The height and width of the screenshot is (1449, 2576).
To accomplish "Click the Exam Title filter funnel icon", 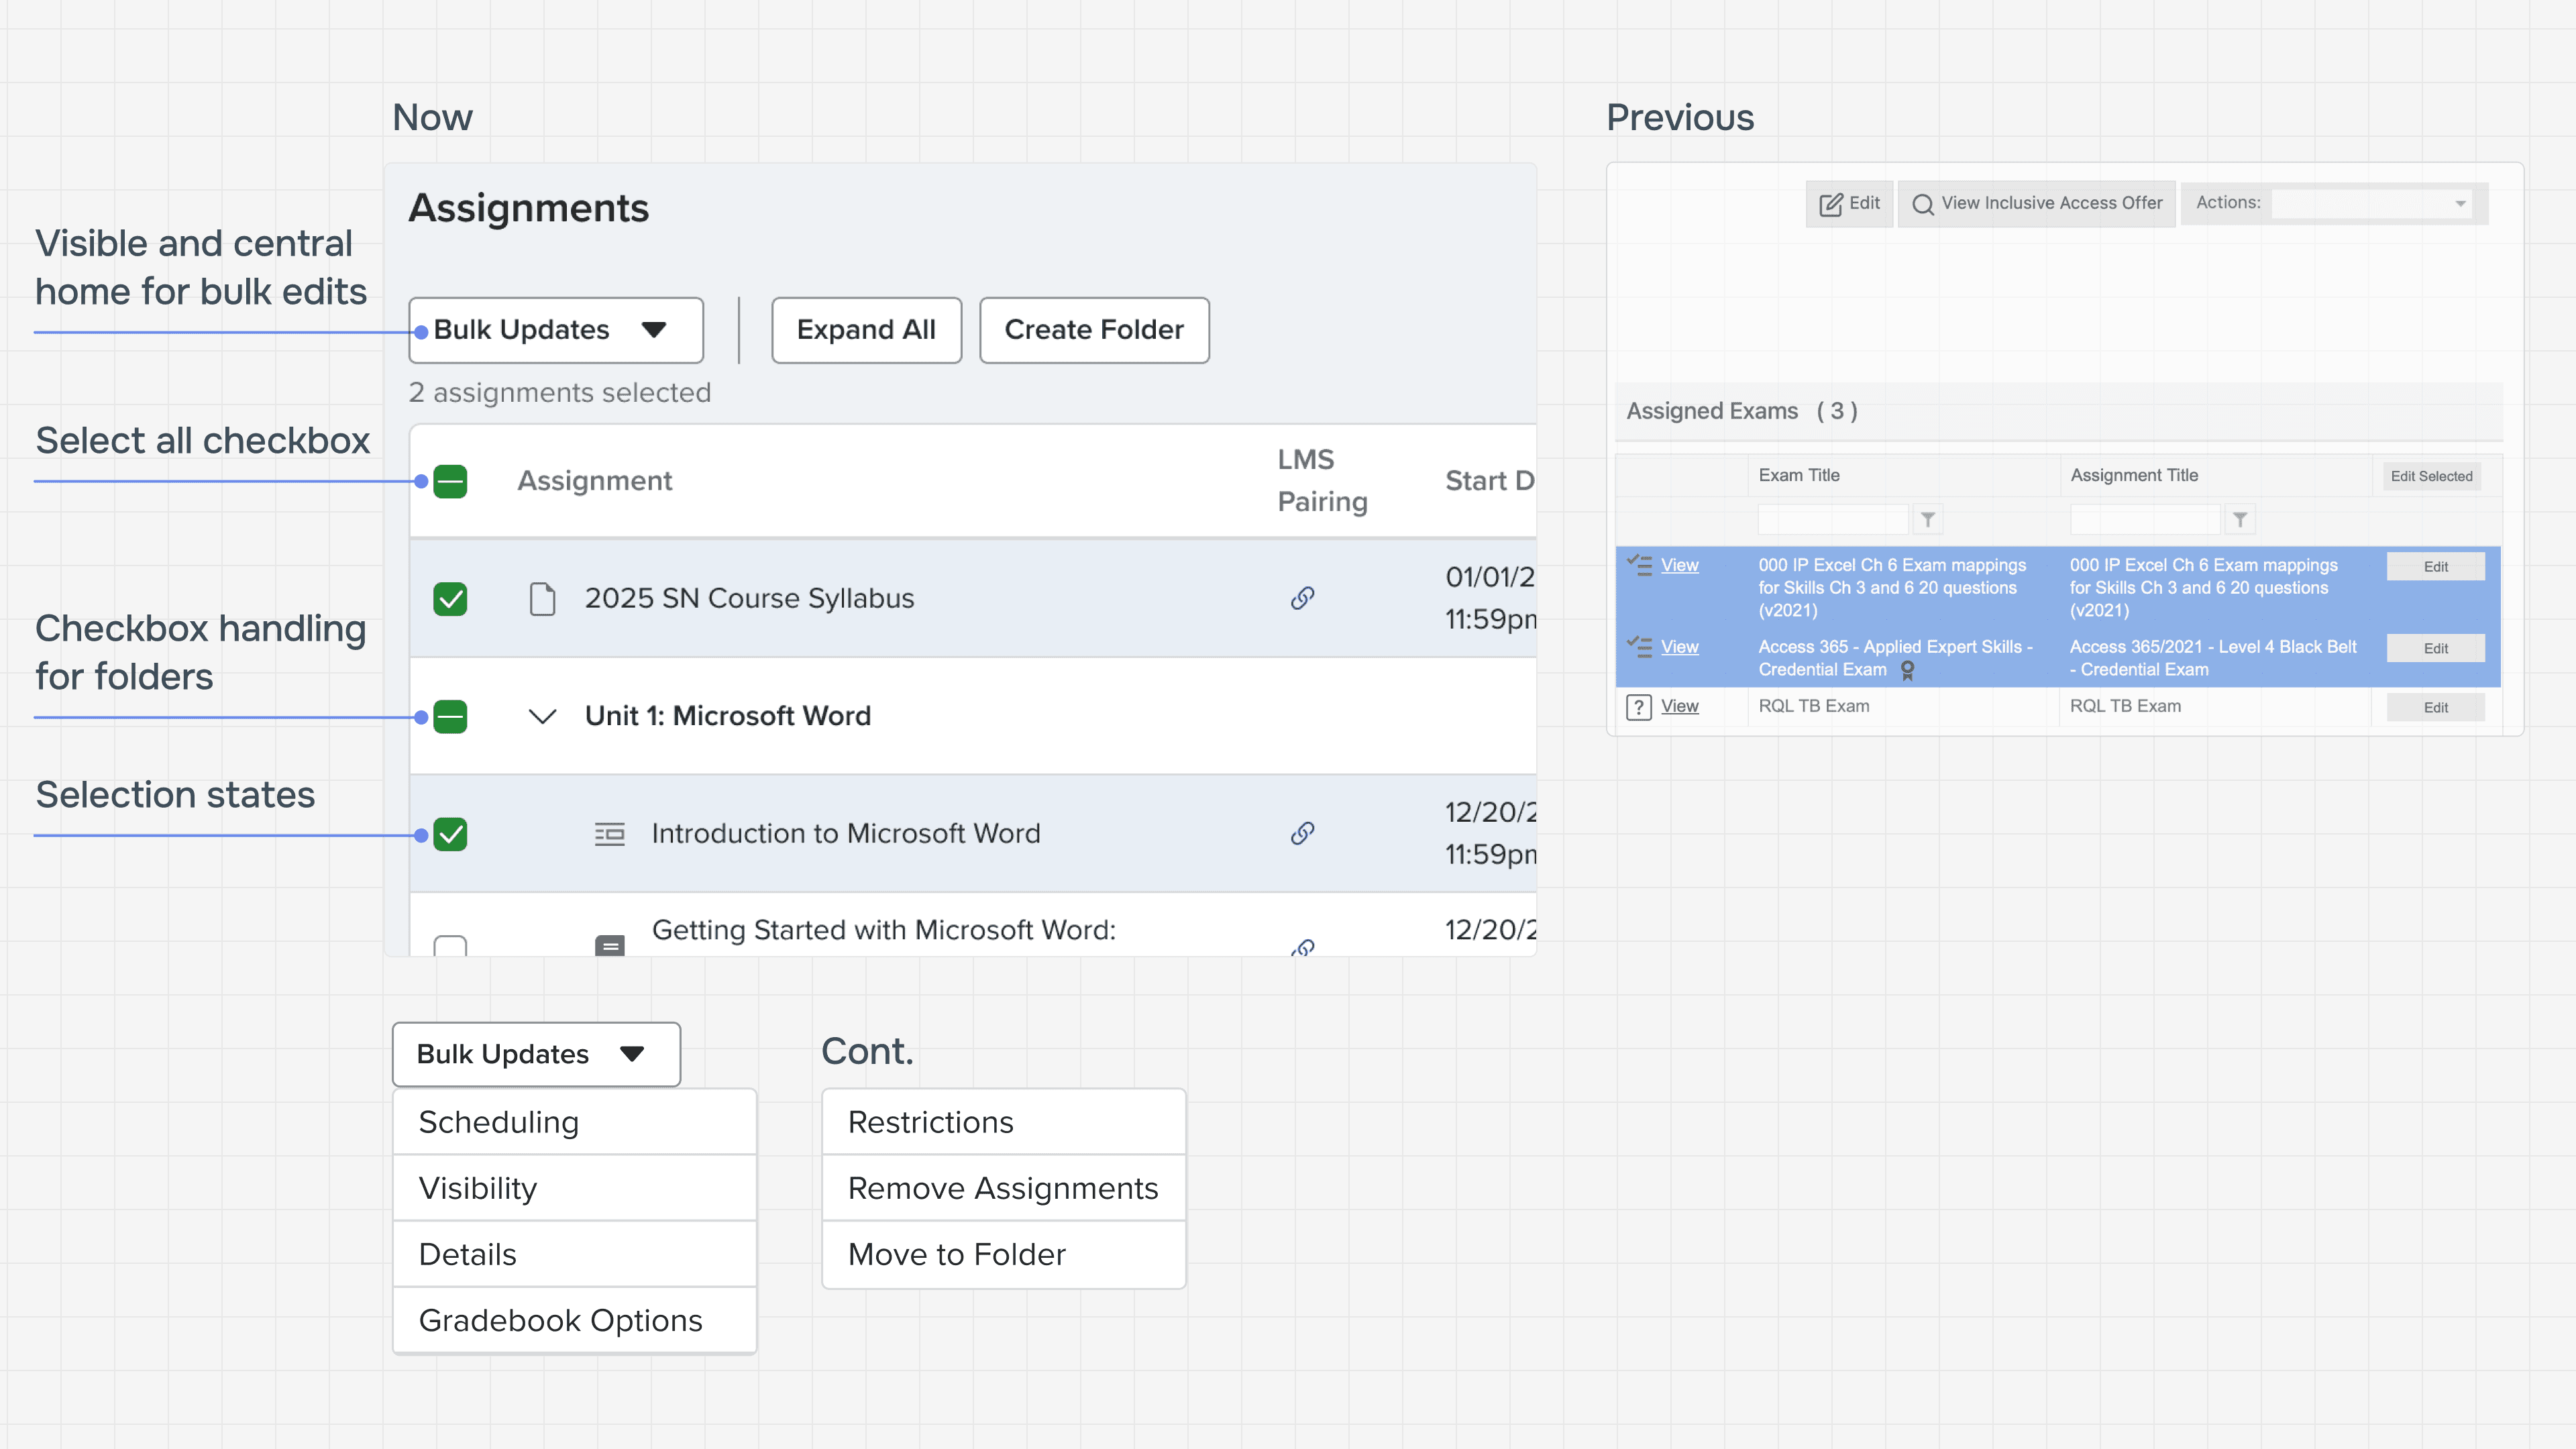I will [x=1928, y=519].
